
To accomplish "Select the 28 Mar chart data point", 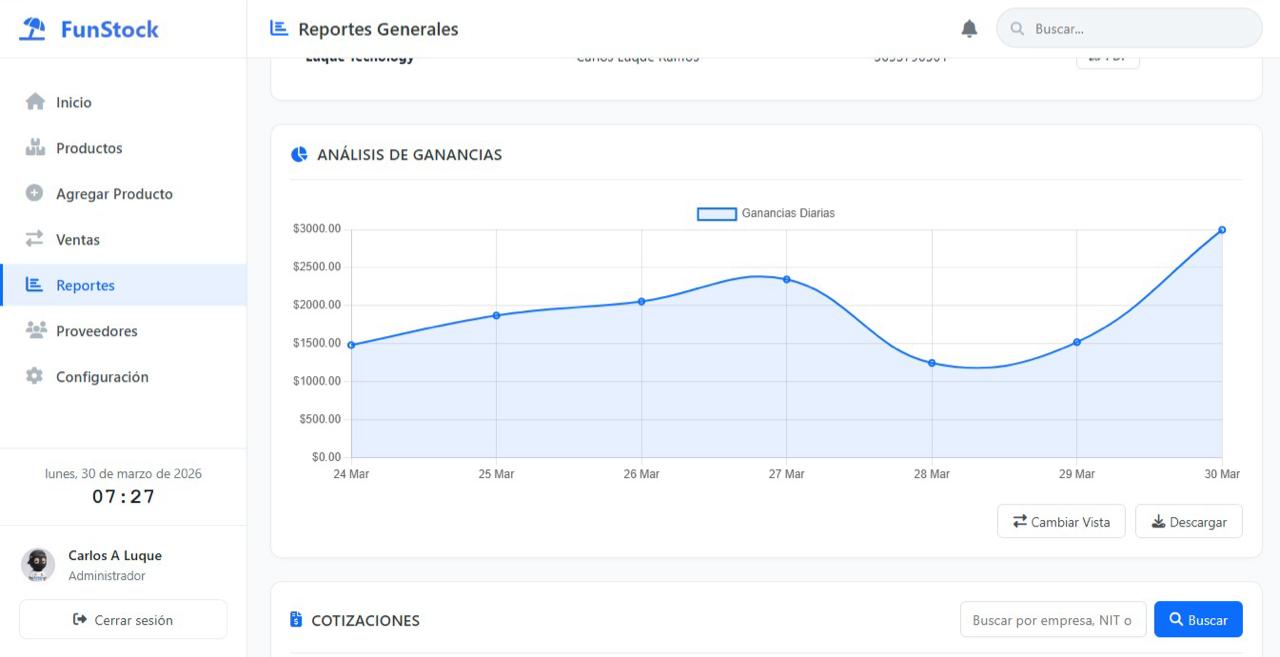I will coord(932,363).
